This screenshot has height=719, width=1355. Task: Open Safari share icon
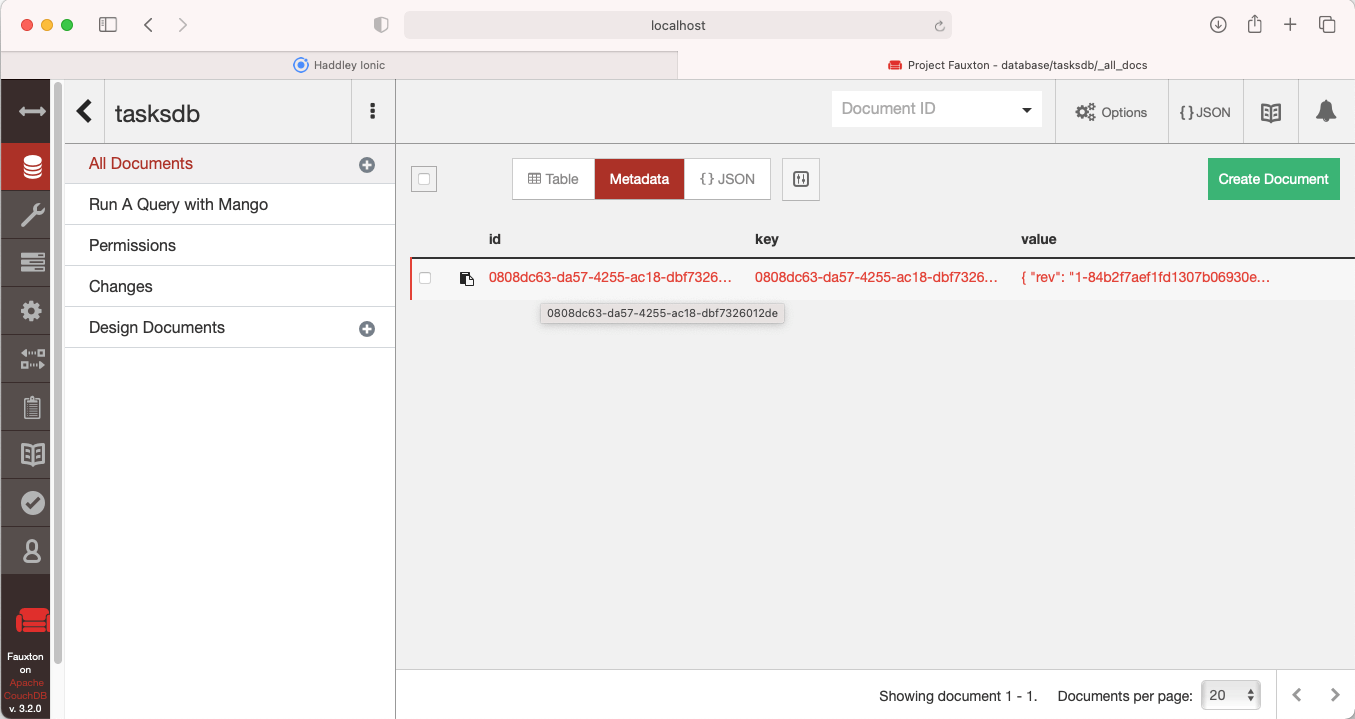point(1255,24)
